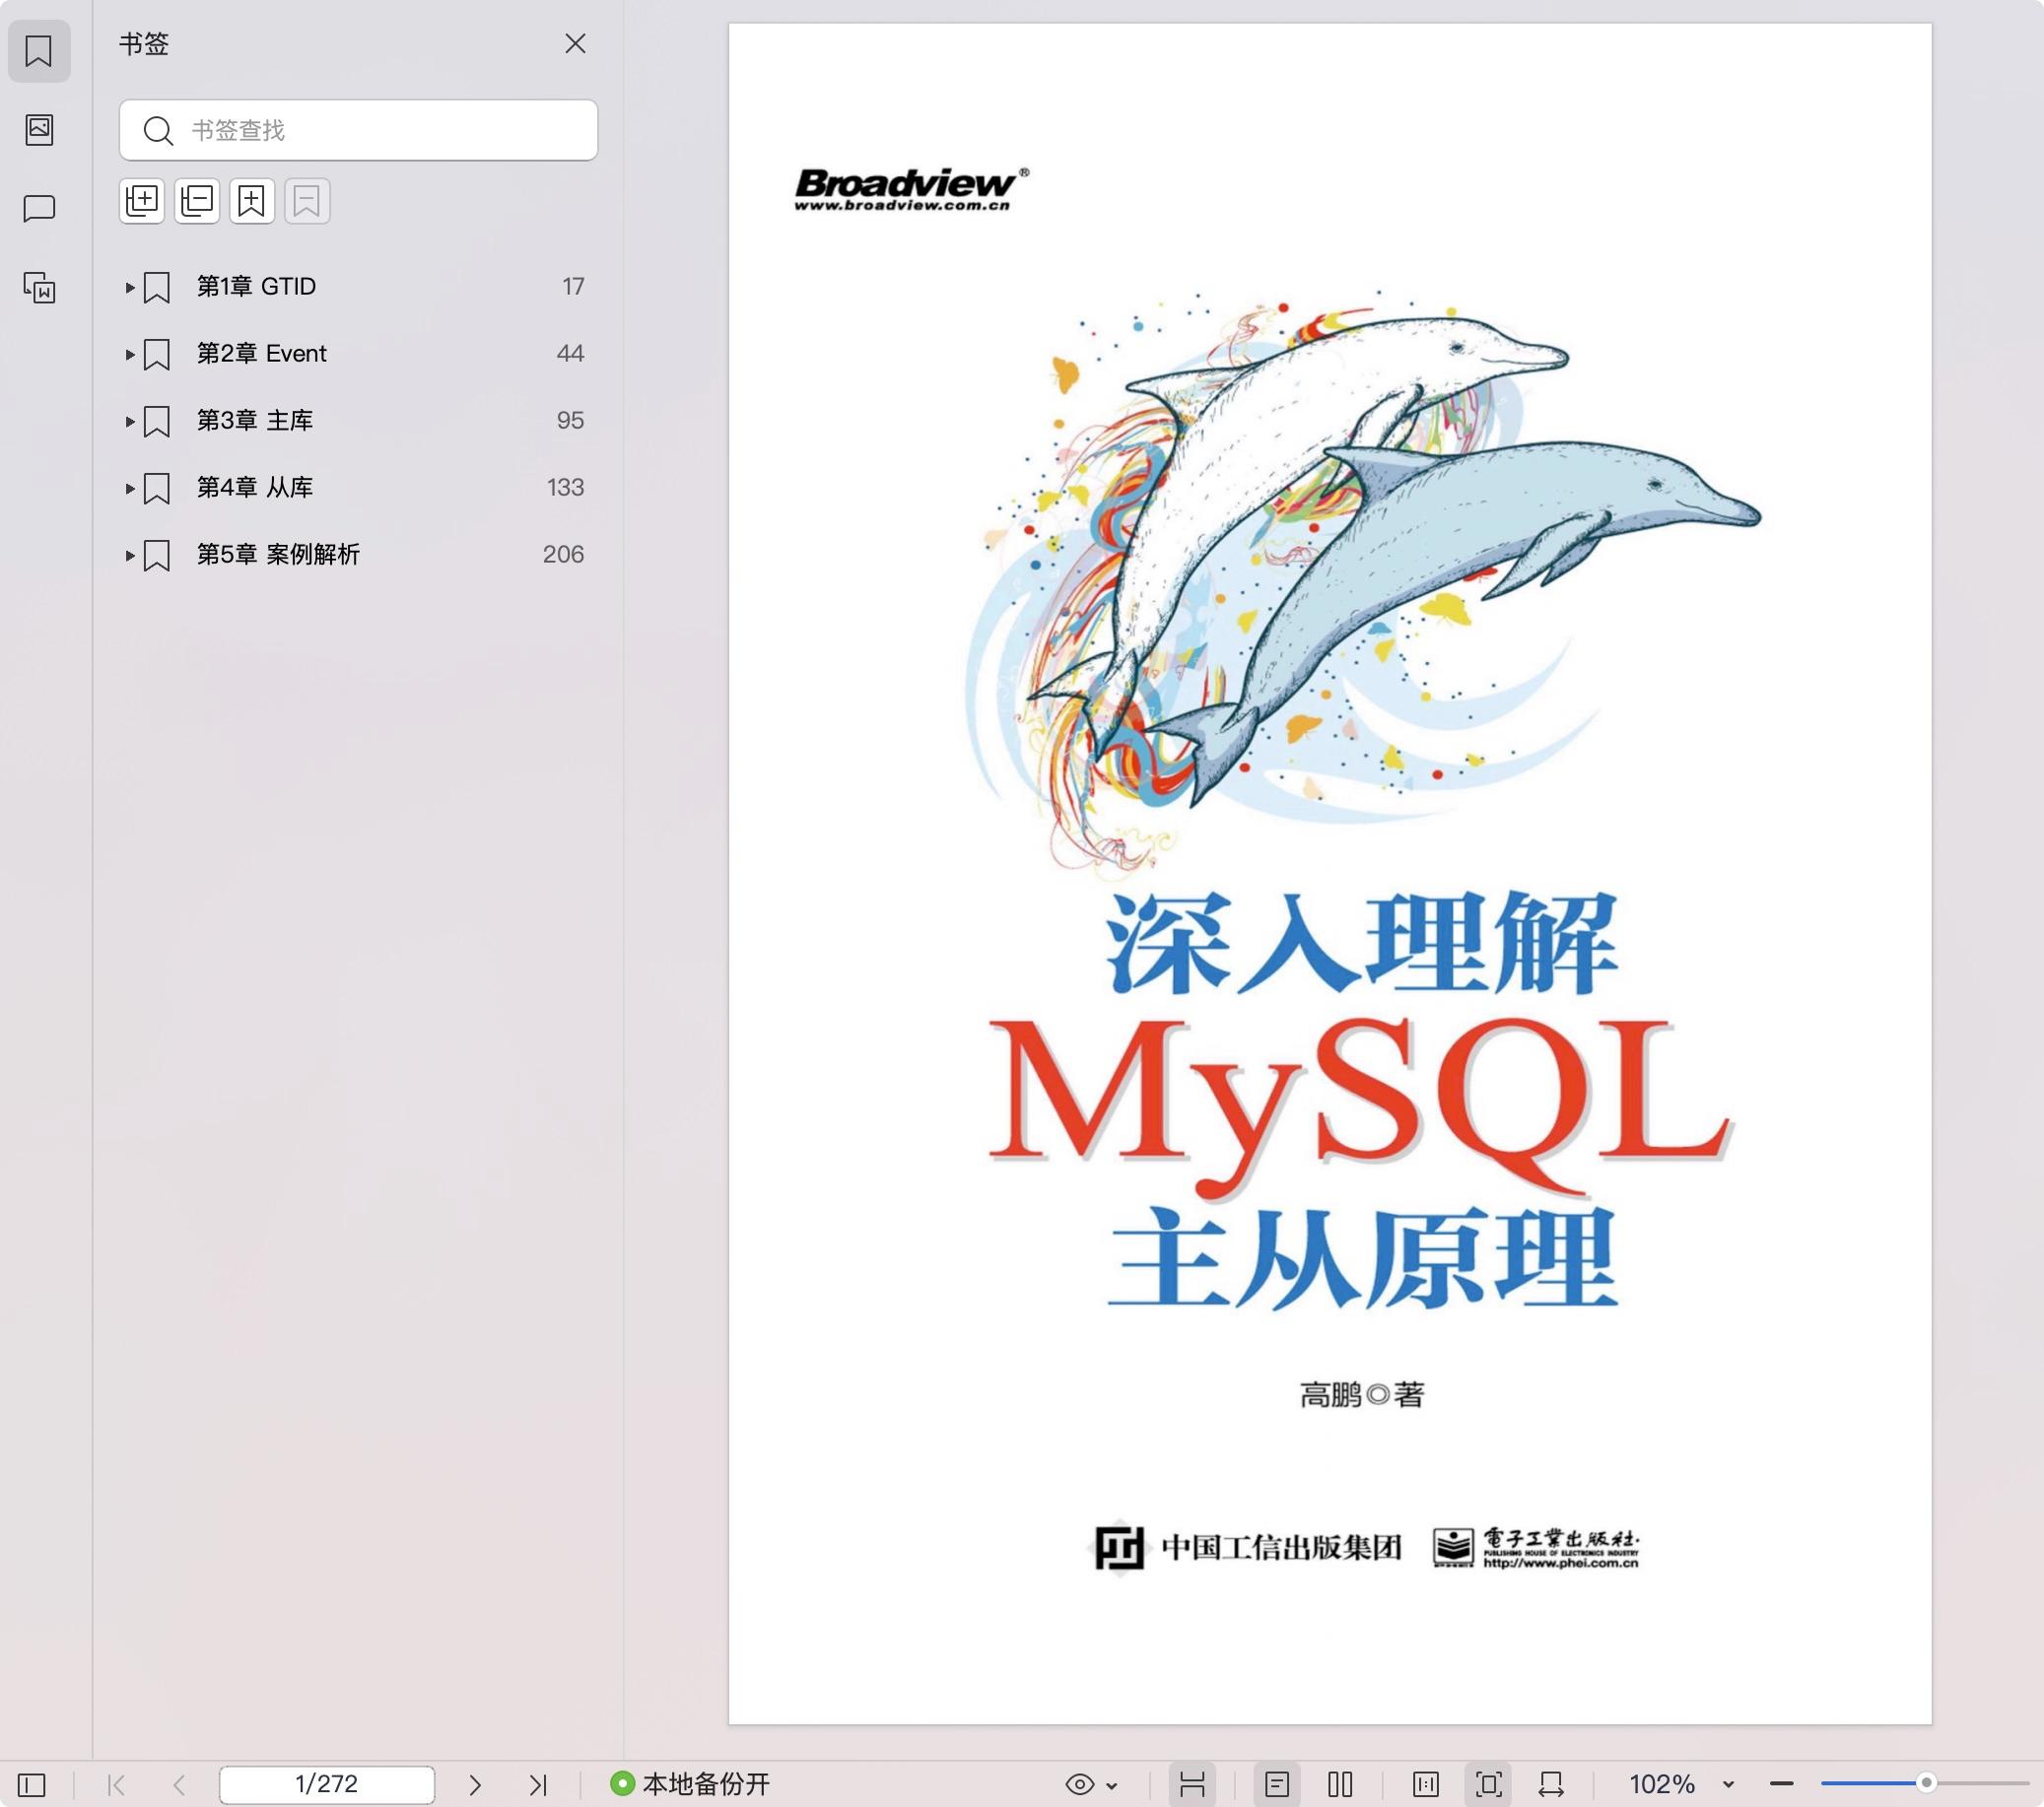
Task: Go to the previous page
Action: 179,1784
